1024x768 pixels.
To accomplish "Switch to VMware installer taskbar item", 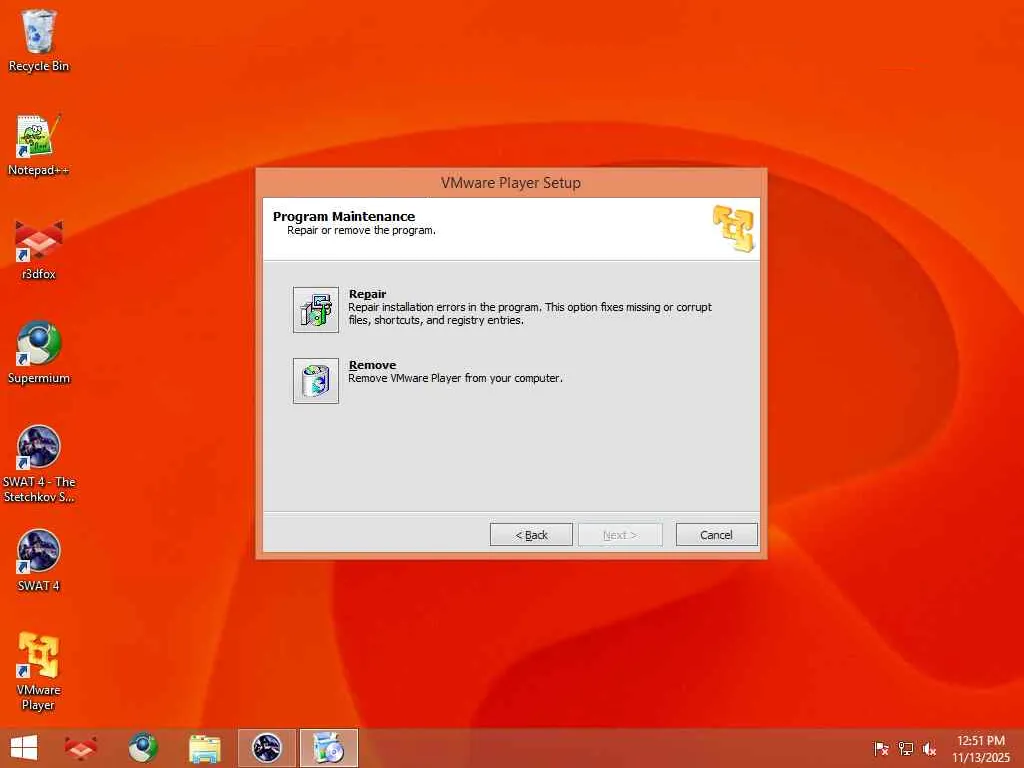I will pyautogui.click(x=329, y=748).
